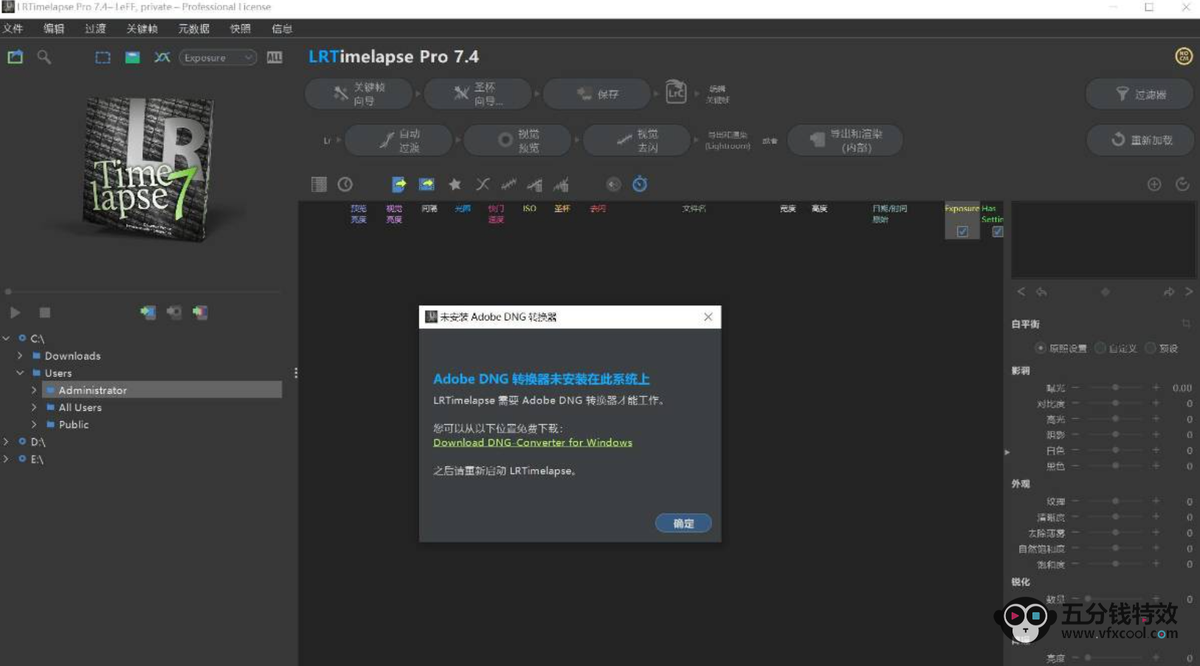This screenshot has width=1200, height=666.
Task: Click the stop button under the preview
Action: point(44,313)
